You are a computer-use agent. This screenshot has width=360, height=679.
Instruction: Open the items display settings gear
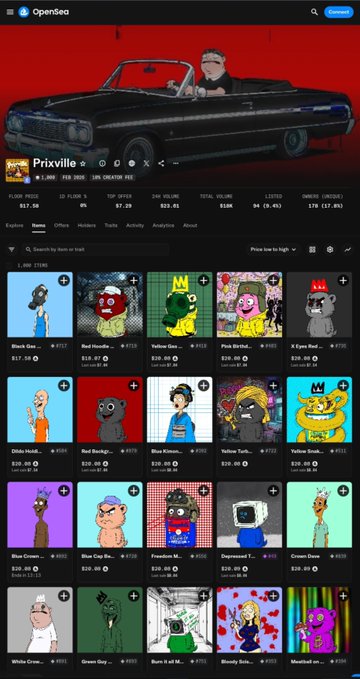tap(330, 249)
